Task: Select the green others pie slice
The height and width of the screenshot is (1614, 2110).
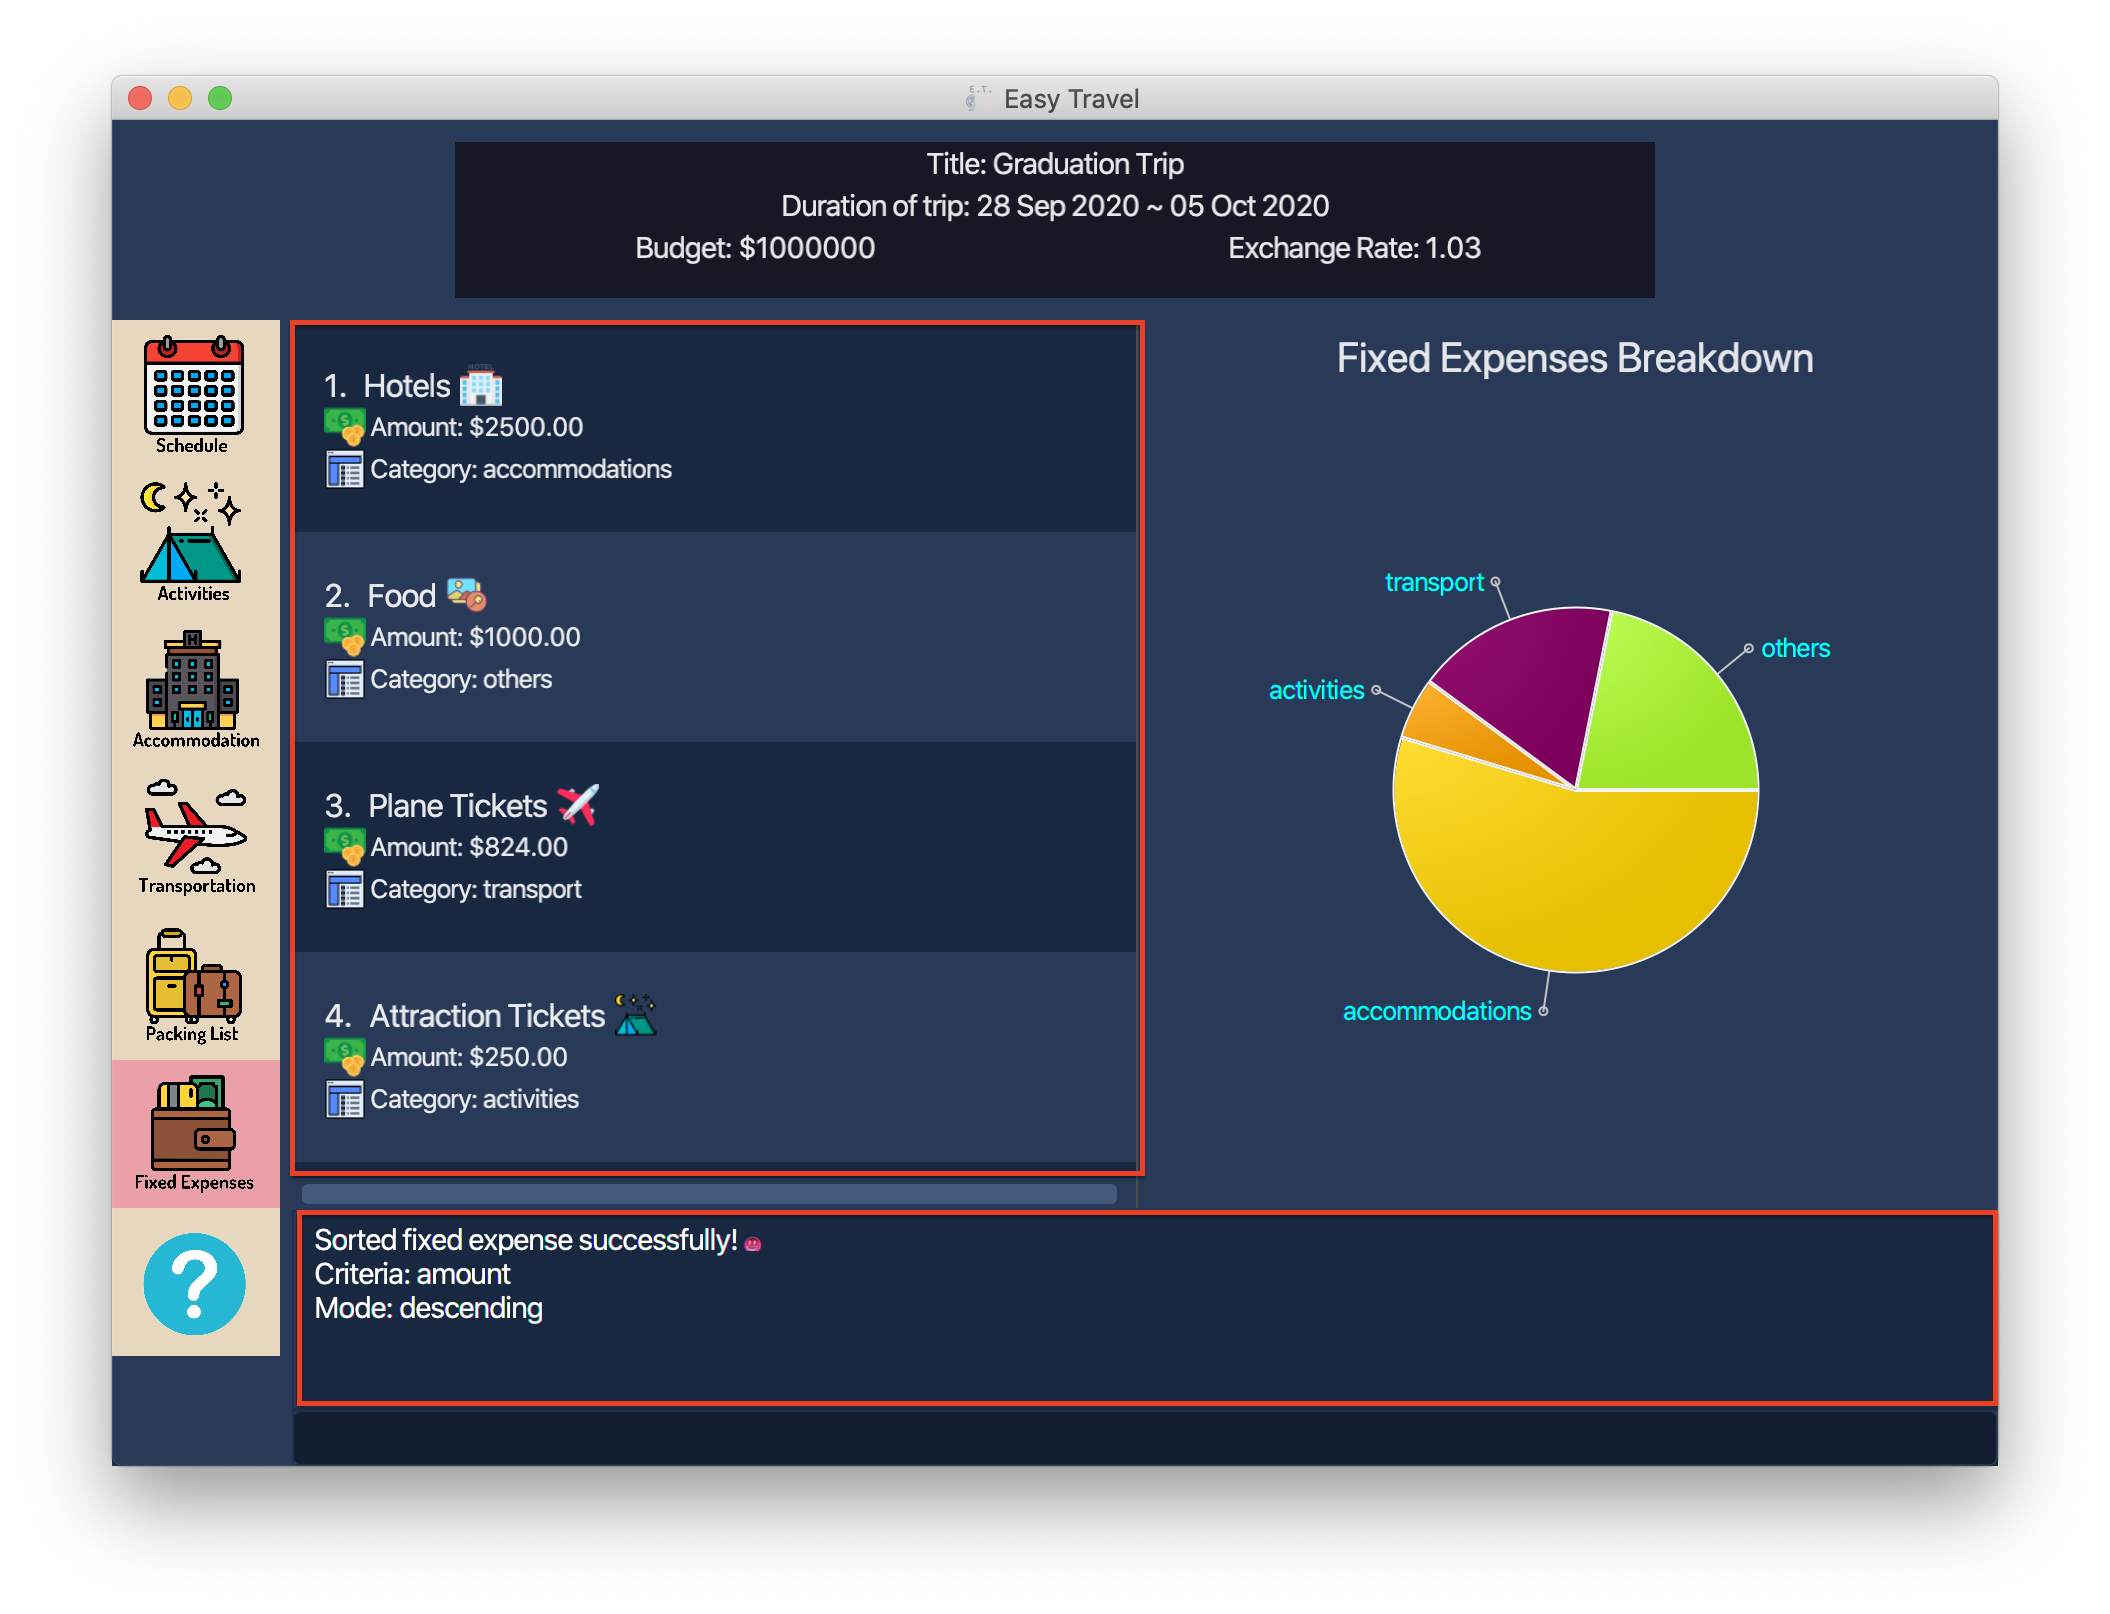Action: click(1675, 715)
